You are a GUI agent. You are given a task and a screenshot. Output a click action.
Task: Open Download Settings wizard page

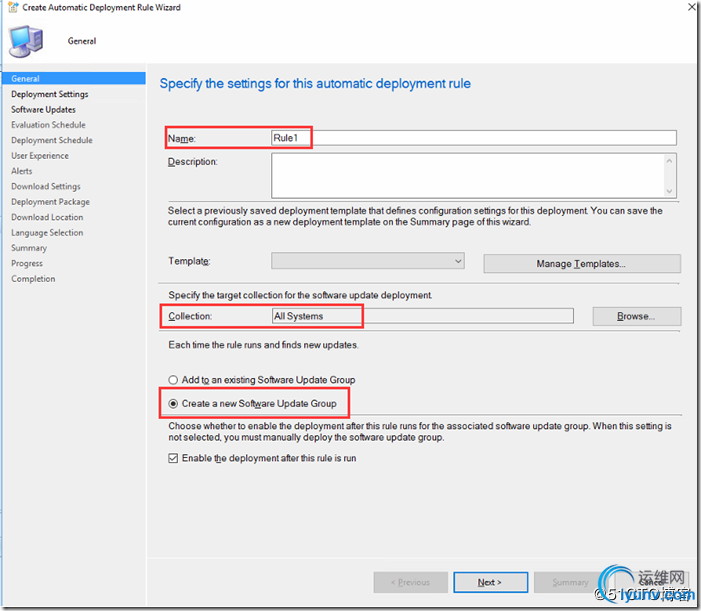pos(46,186)
